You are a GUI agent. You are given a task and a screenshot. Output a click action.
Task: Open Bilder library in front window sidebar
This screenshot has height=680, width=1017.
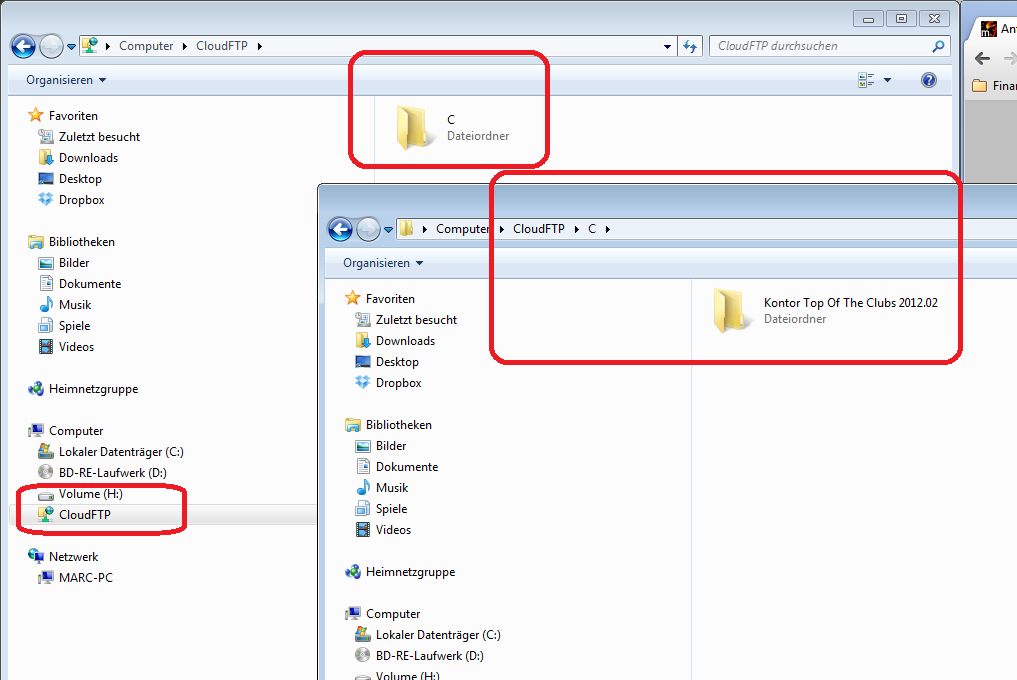coord(381,446)
